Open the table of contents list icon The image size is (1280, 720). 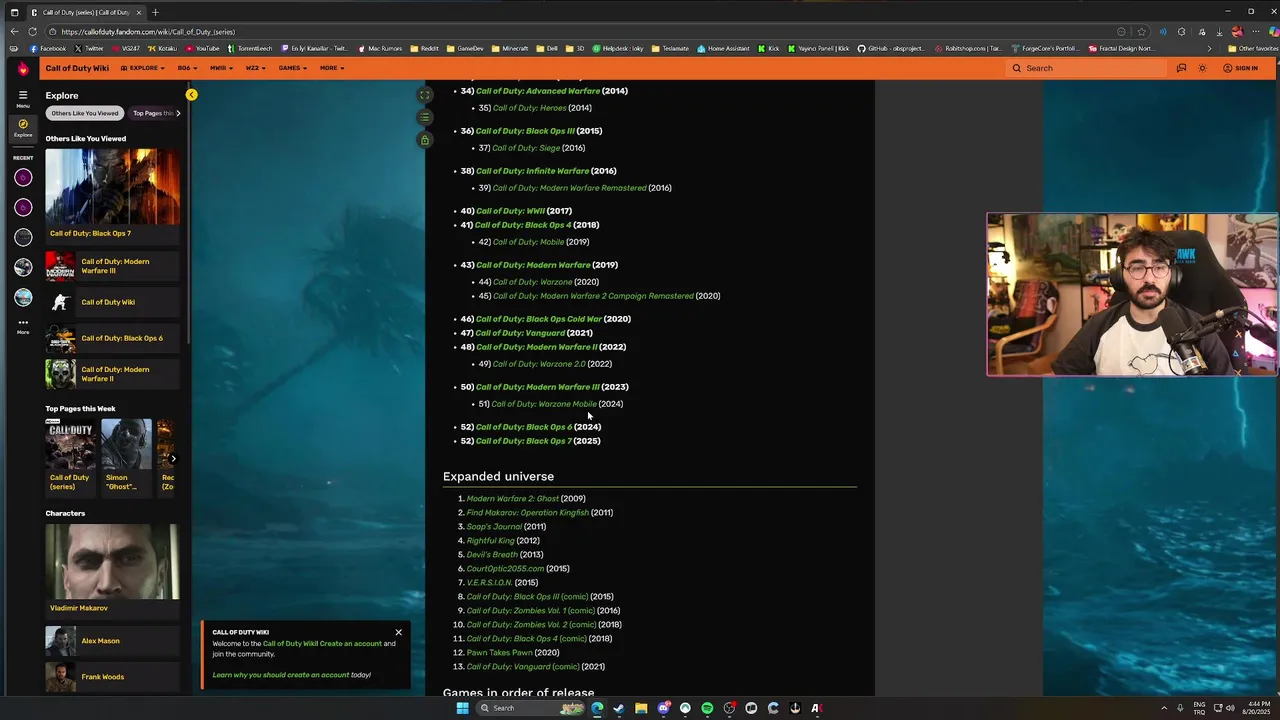click(425, 117)
